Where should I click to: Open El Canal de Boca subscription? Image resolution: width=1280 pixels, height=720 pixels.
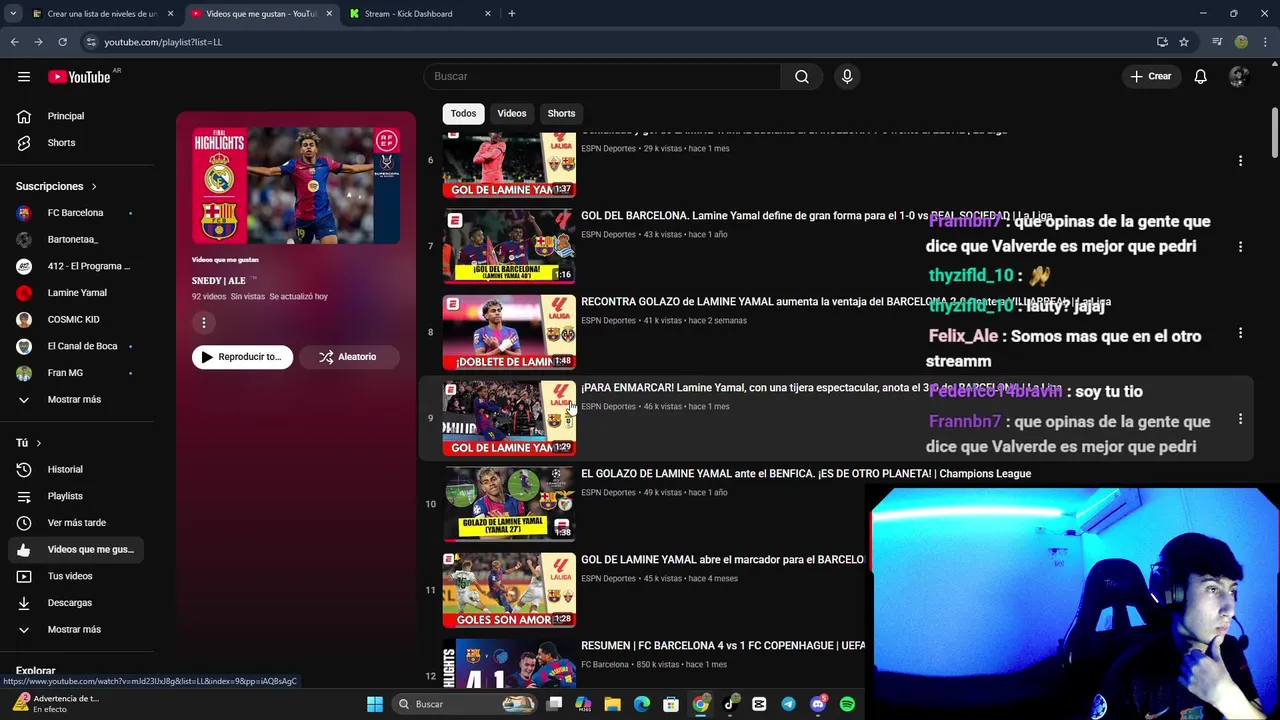(x=76, y=346)
